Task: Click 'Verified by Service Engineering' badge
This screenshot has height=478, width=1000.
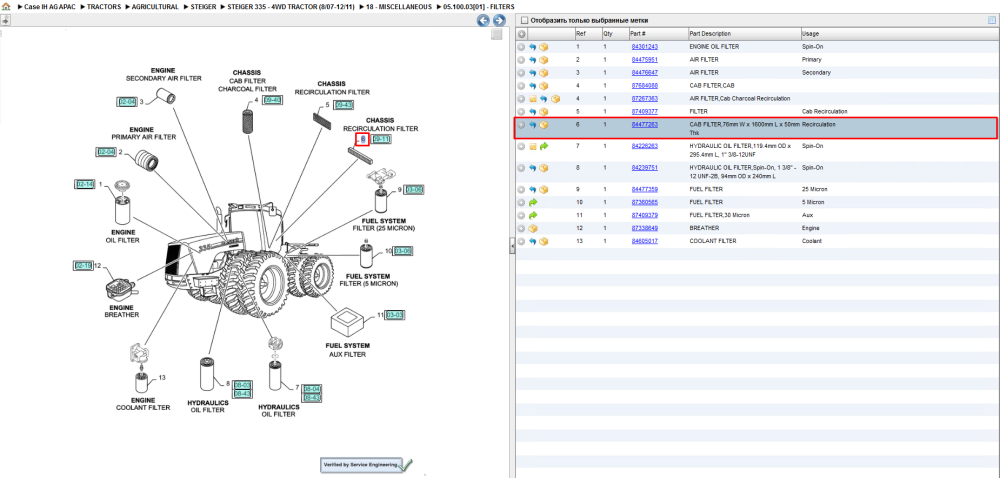Action: (x=366, y=465)
